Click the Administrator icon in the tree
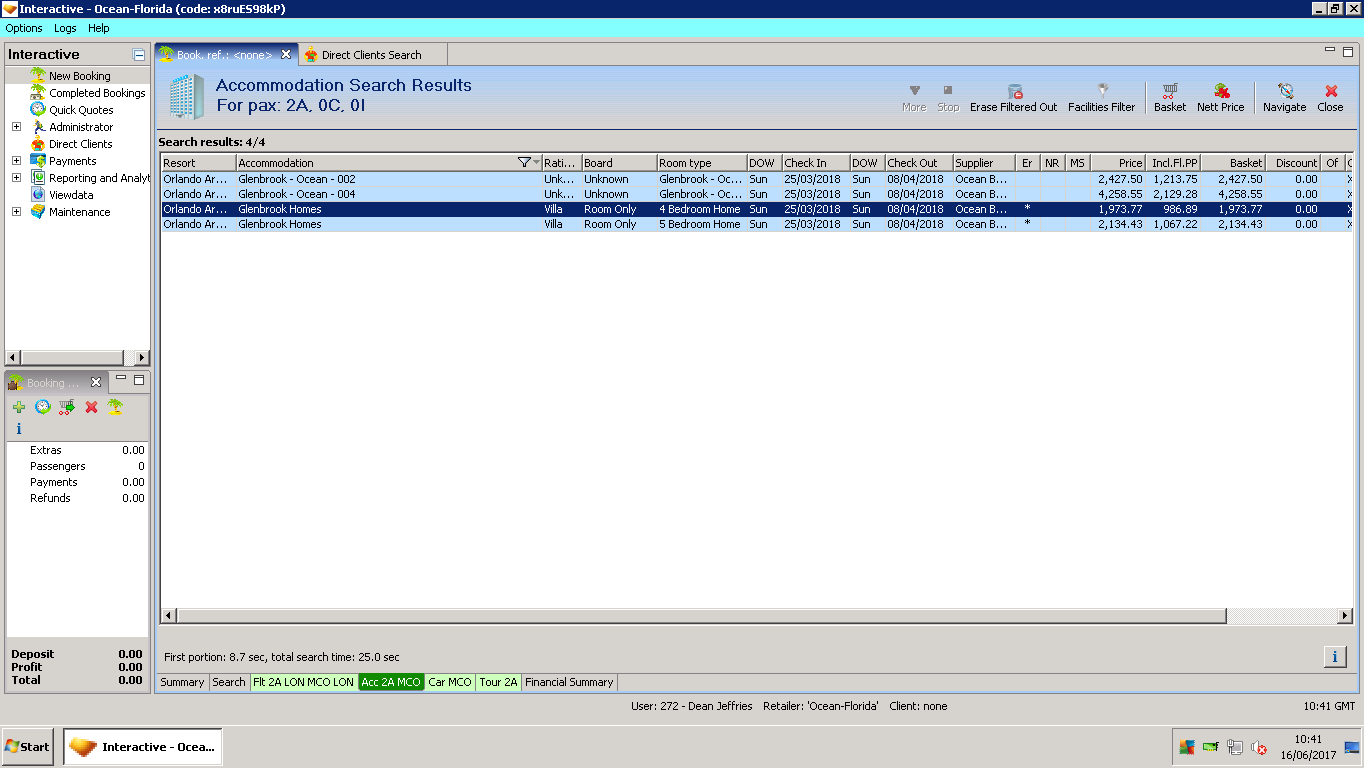The height and width of the screenshot is (768, 1364). [x=38, y=127]
